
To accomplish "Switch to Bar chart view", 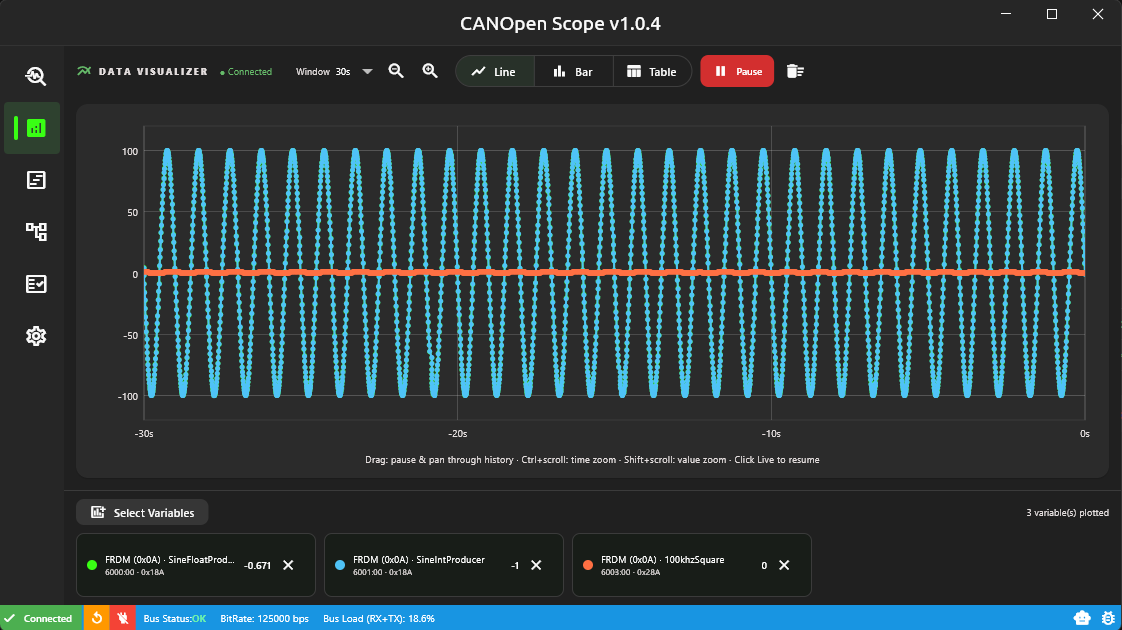I will pos(573,72).
